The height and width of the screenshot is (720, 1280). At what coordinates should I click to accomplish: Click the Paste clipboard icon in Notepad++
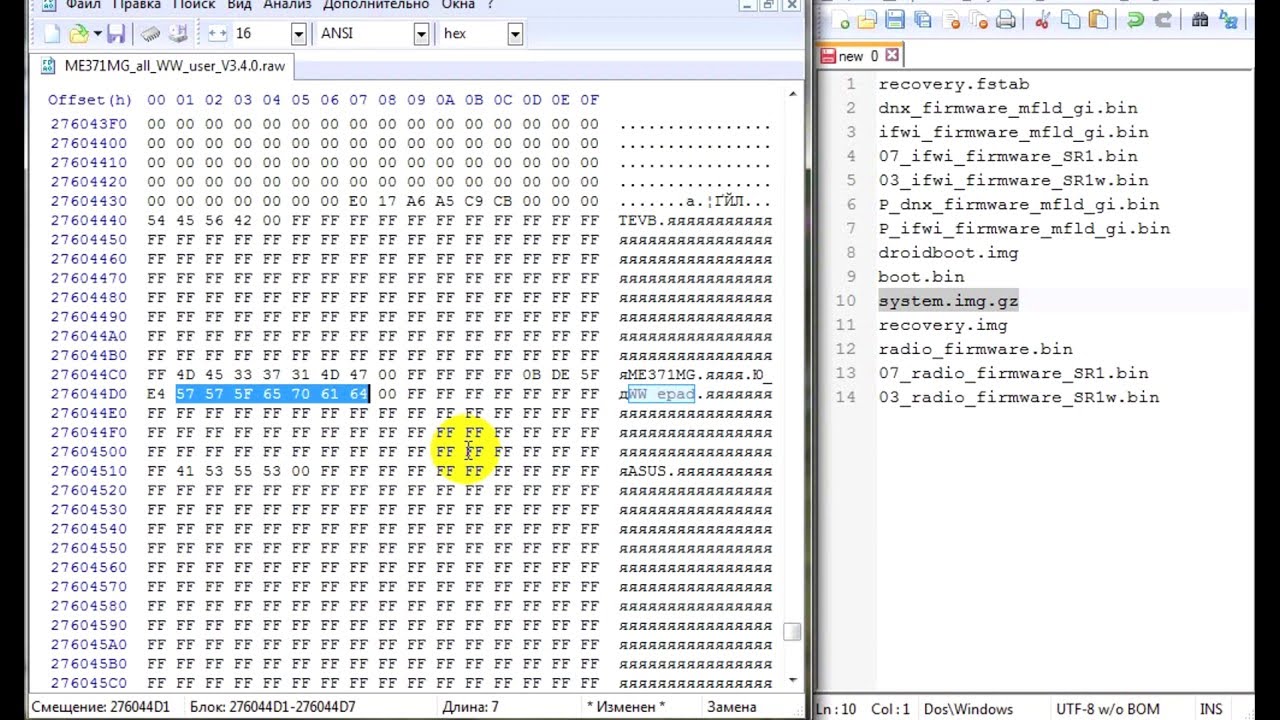click(1098, 20)
